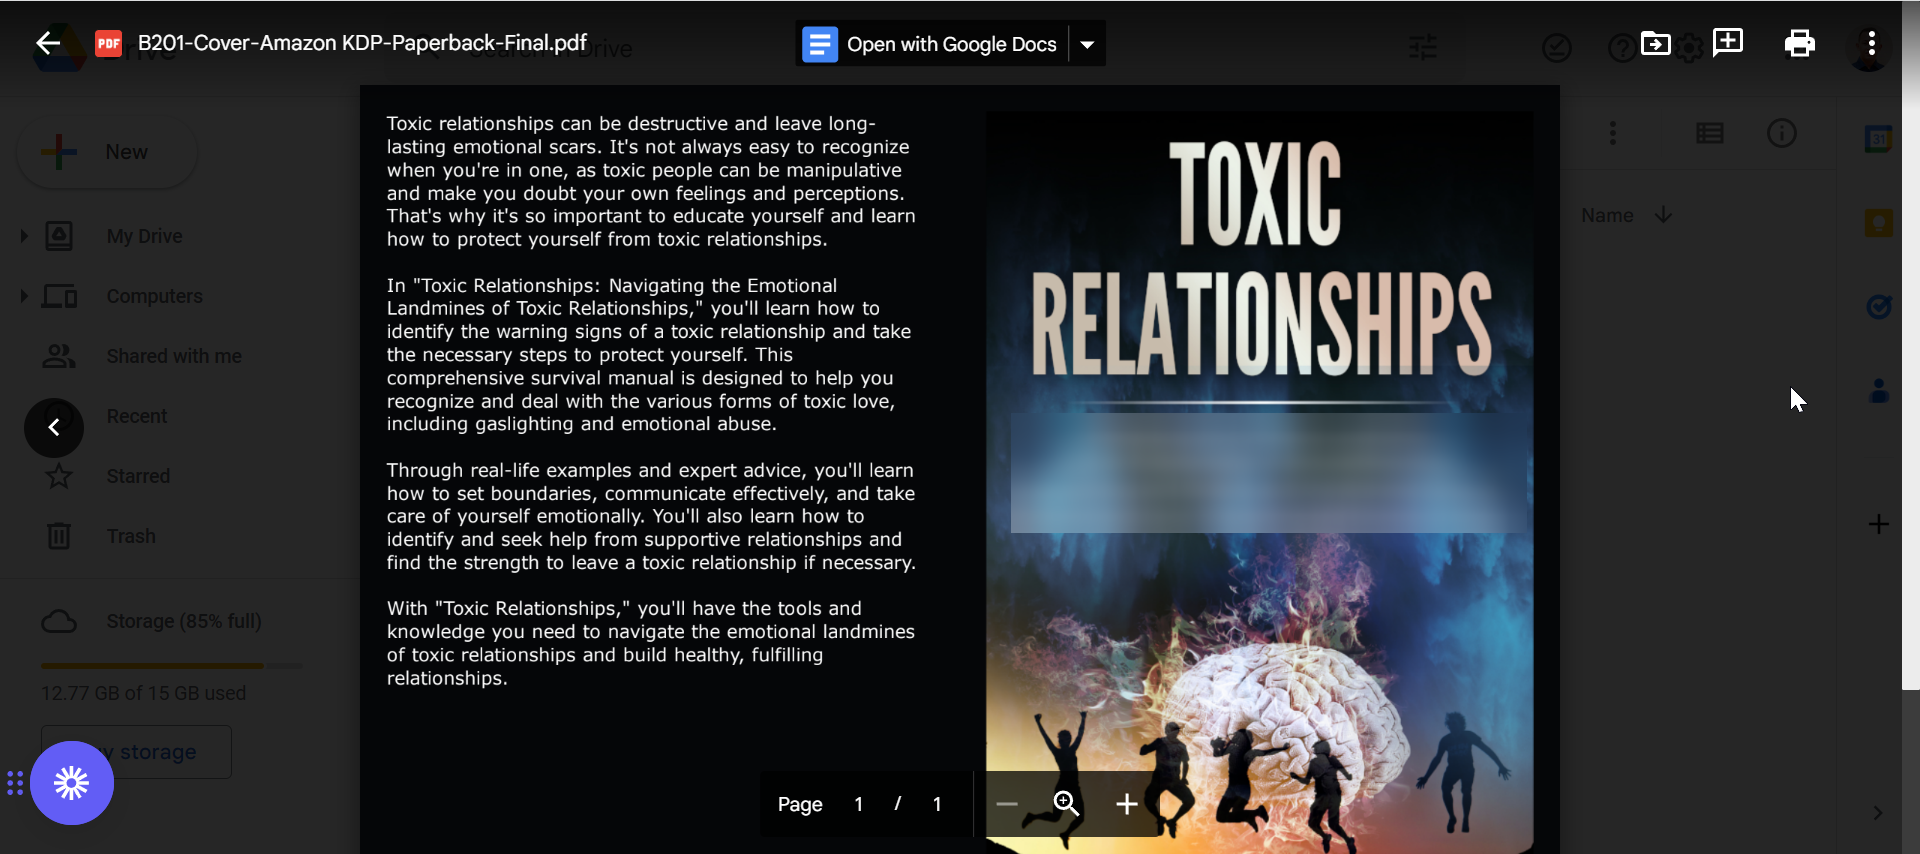This screenshot has height=854, width=1920.
Task: Click the paragraph starting "With "Toxic Relationships,""
Action: point(651,643)
